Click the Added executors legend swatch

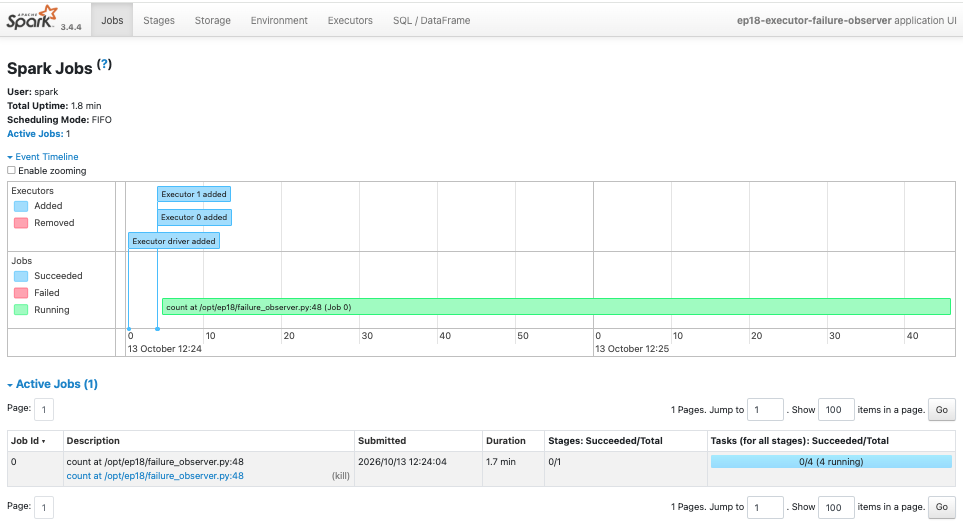coord(21,206)
